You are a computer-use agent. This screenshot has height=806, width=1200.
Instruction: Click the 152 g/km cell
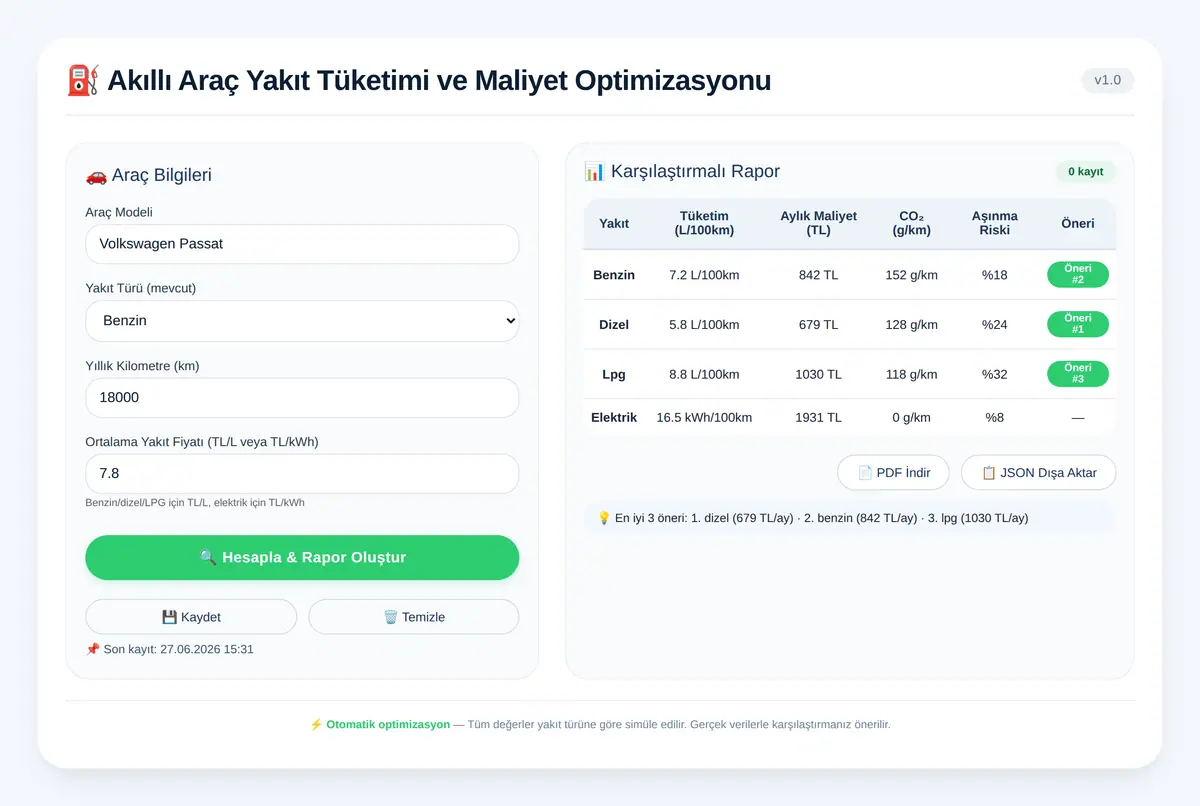[x=912, y=274]
